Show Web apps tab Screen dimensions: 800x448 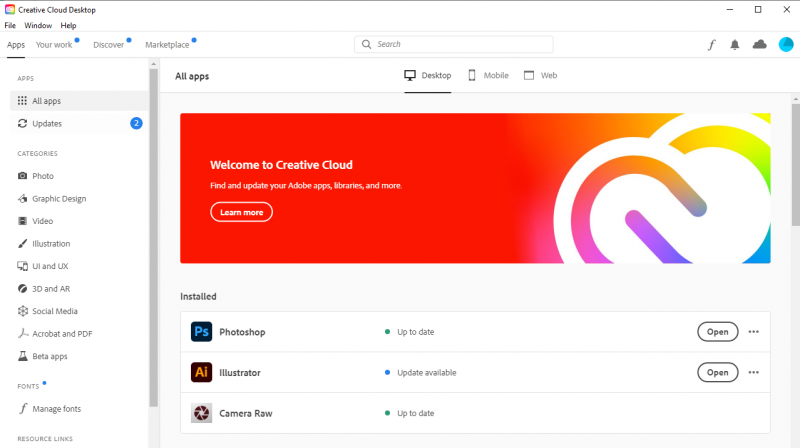540,76
